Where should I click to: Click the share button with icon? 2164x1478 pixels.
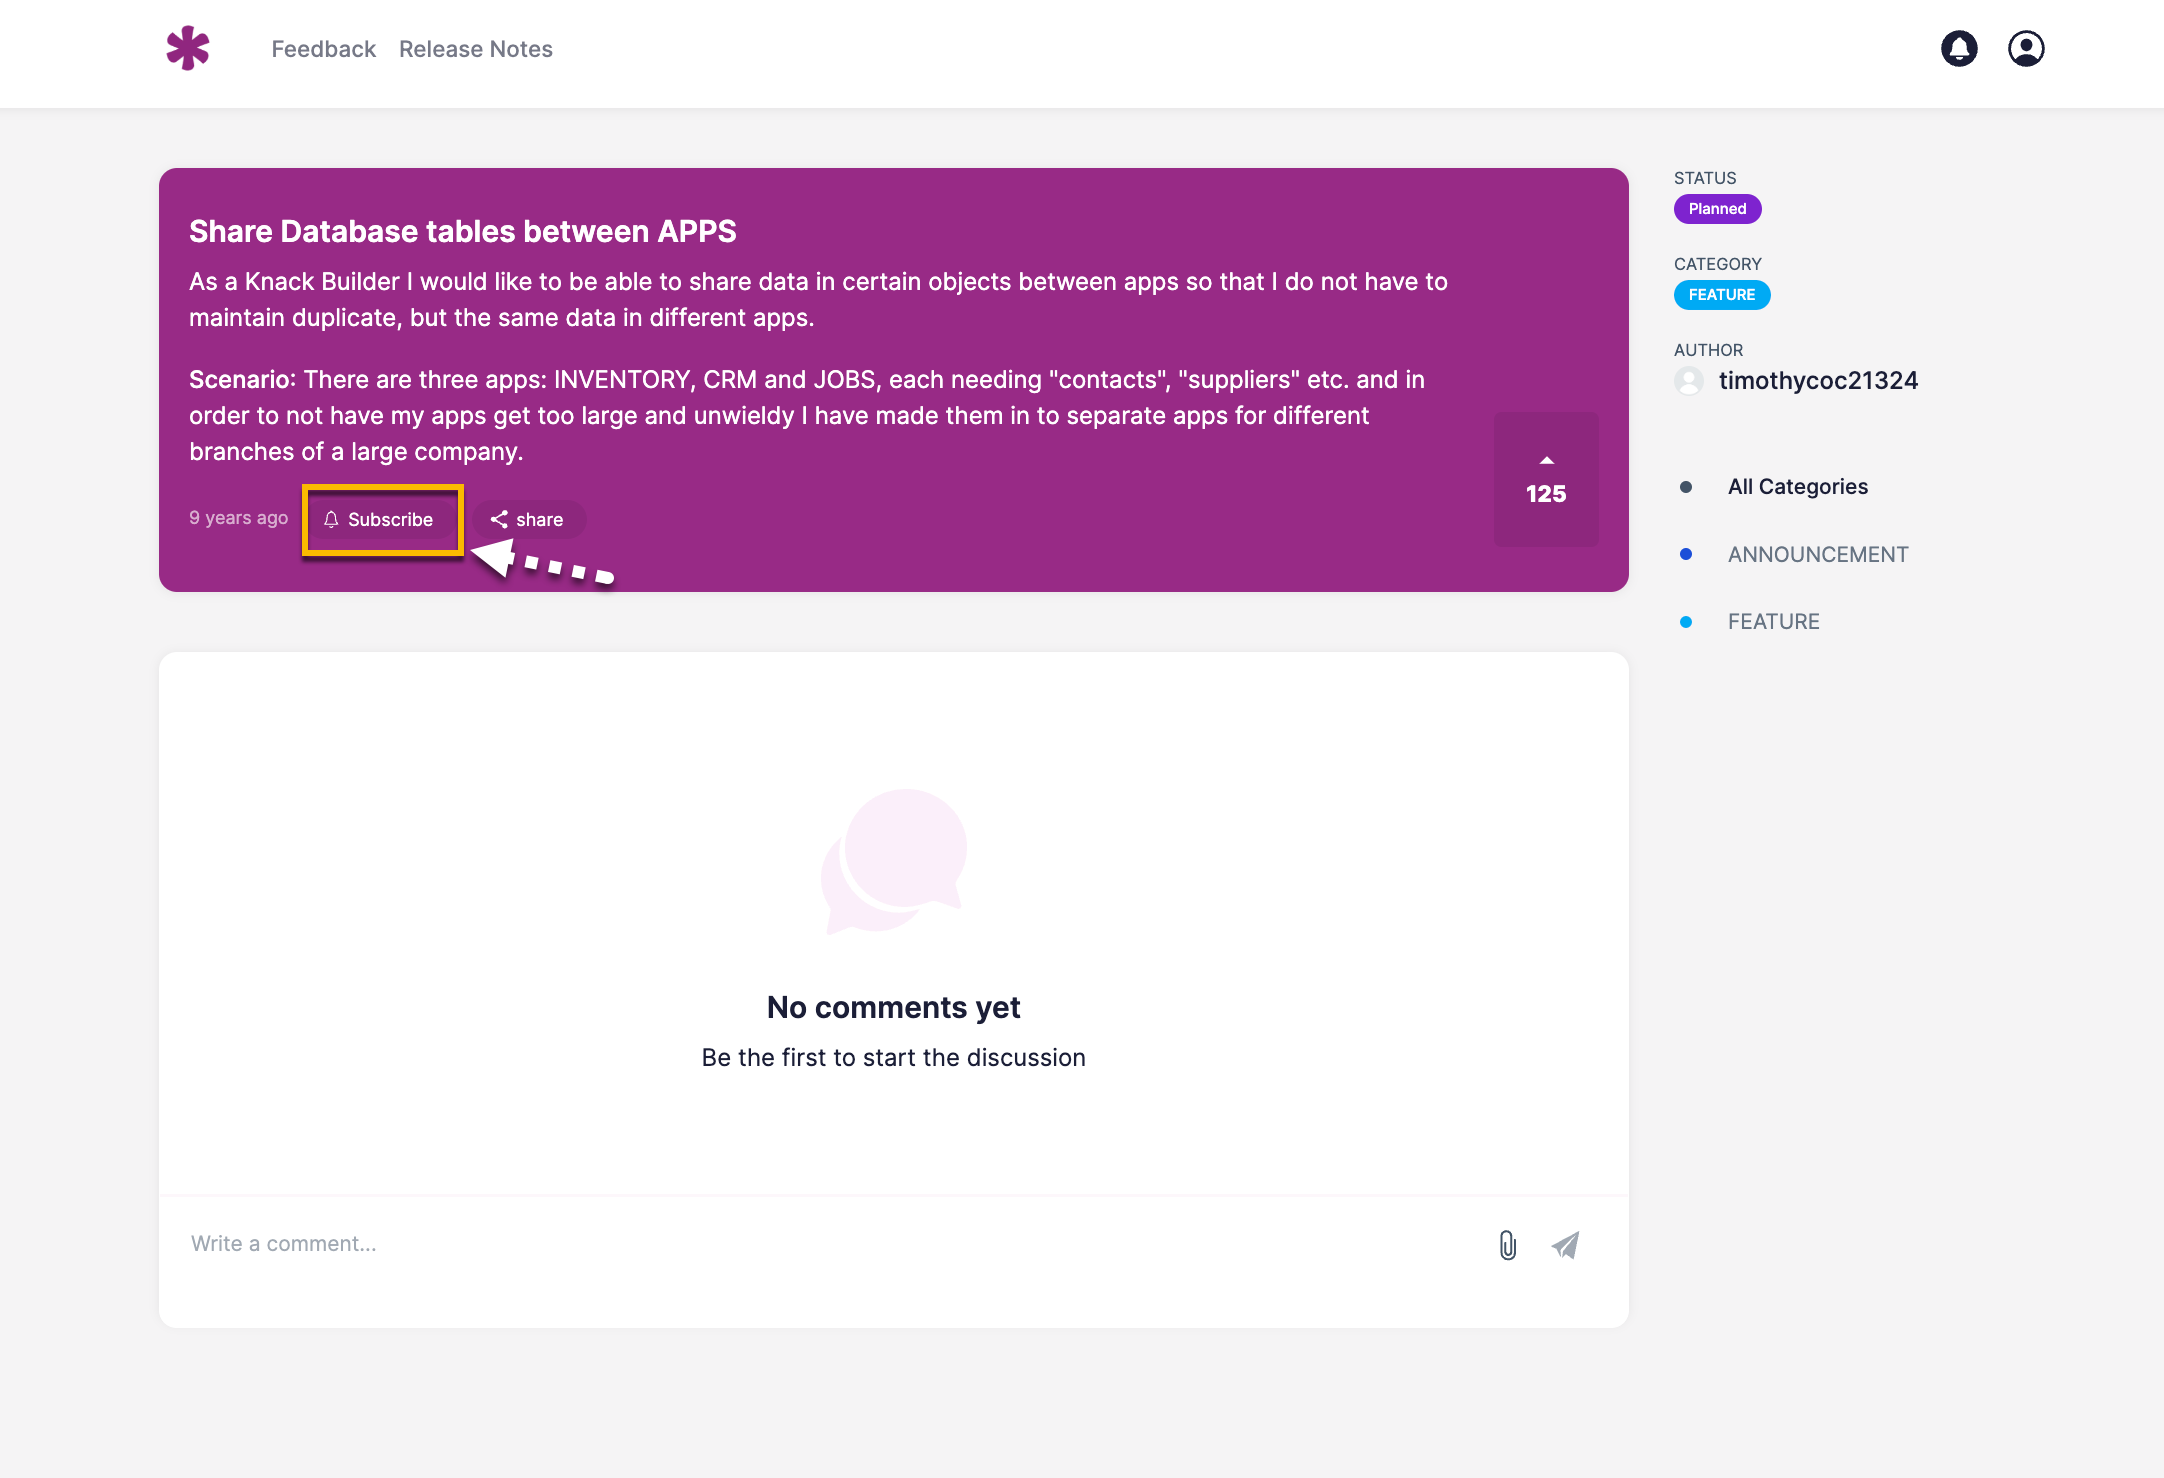(x=527, y=519)
